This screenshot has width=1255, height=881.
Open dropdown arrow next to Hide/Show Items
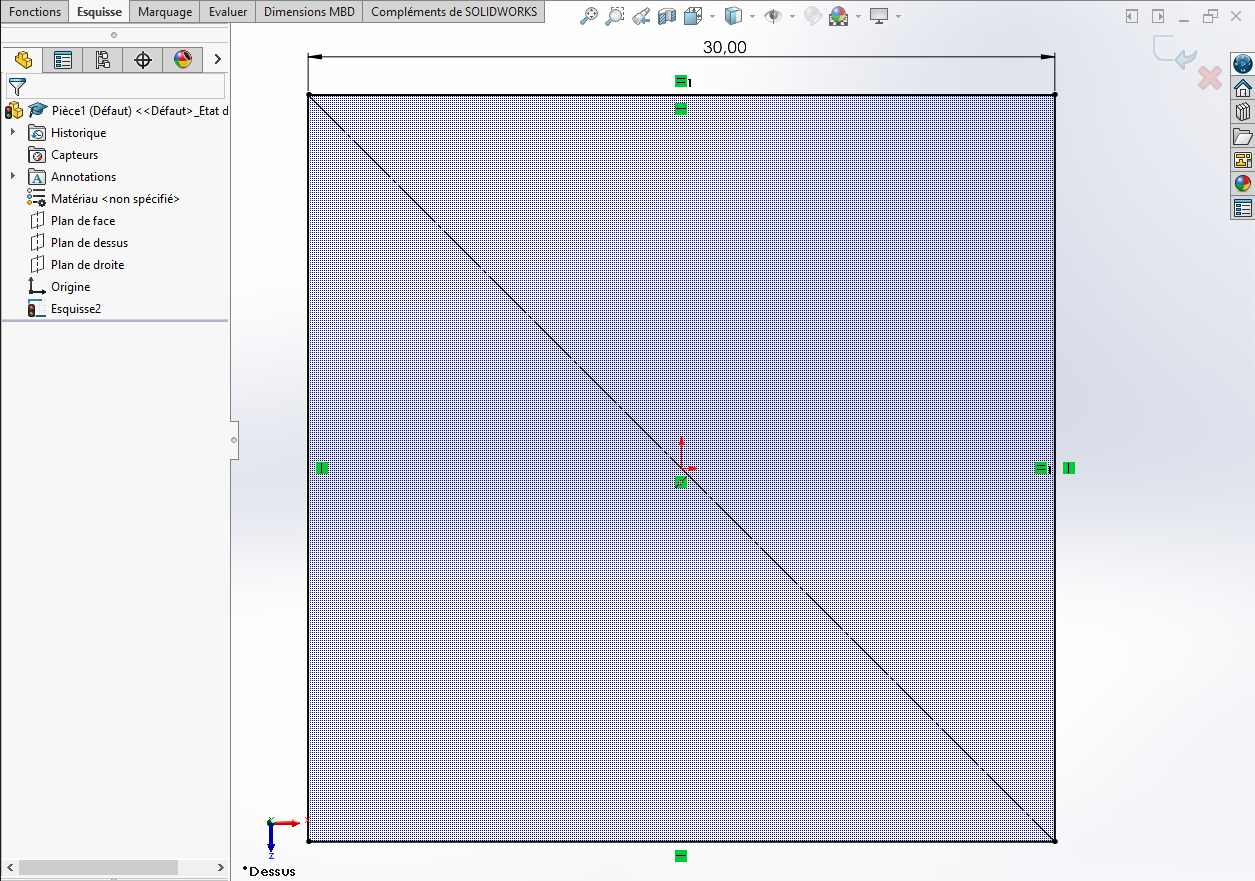[x=792, y=16]
